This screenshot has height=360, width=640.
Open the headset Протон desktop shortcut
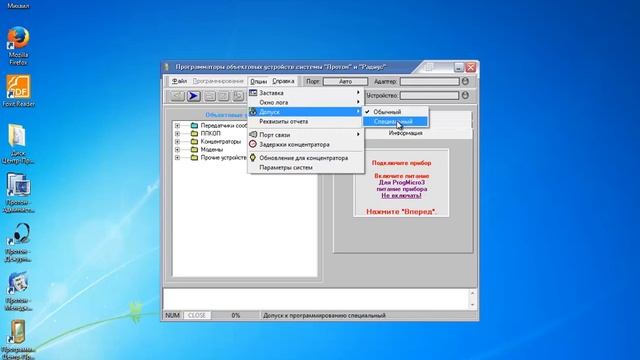[x=18, y=242]
